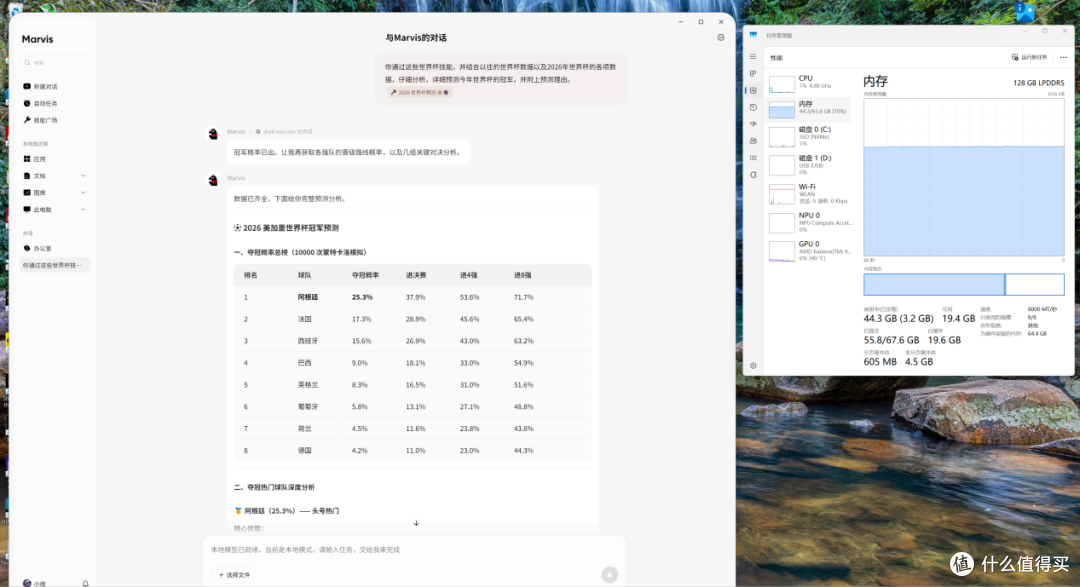Click the 德国 row's 44.3% value
The image size is (1080, 587).
(x=523, y=451)
